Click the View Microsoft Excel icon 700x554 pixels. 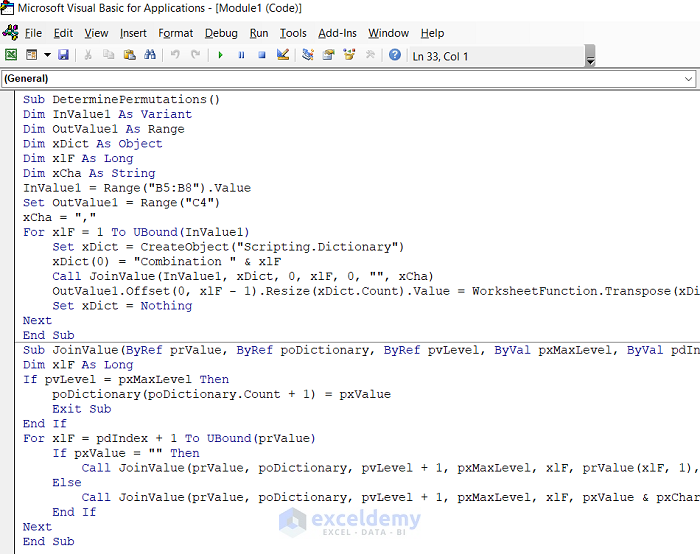[11, 55]
